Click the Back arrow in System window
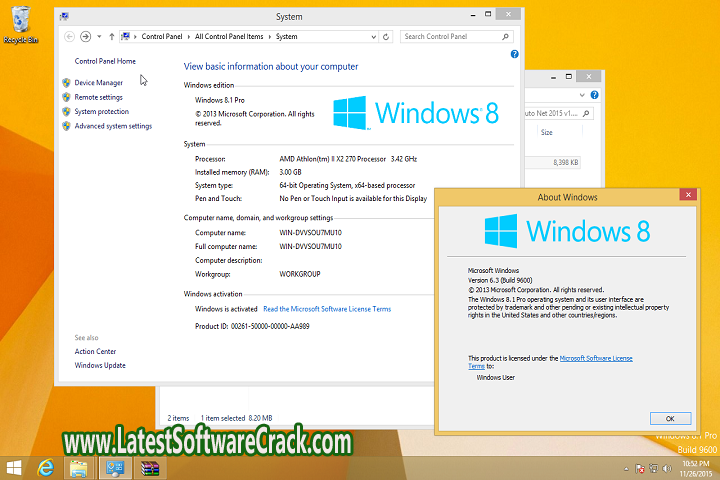 [x=69, y=36]
